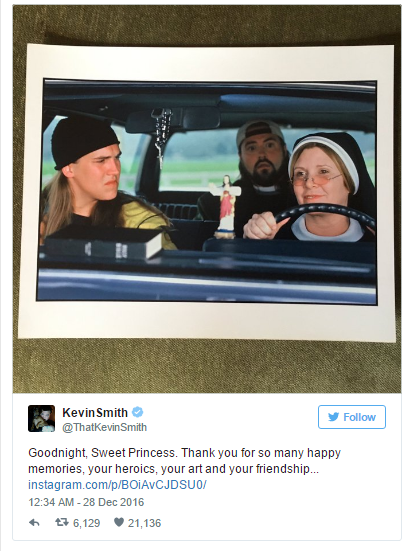
Task: Click the blue verified badge
Action: point(137,412)
